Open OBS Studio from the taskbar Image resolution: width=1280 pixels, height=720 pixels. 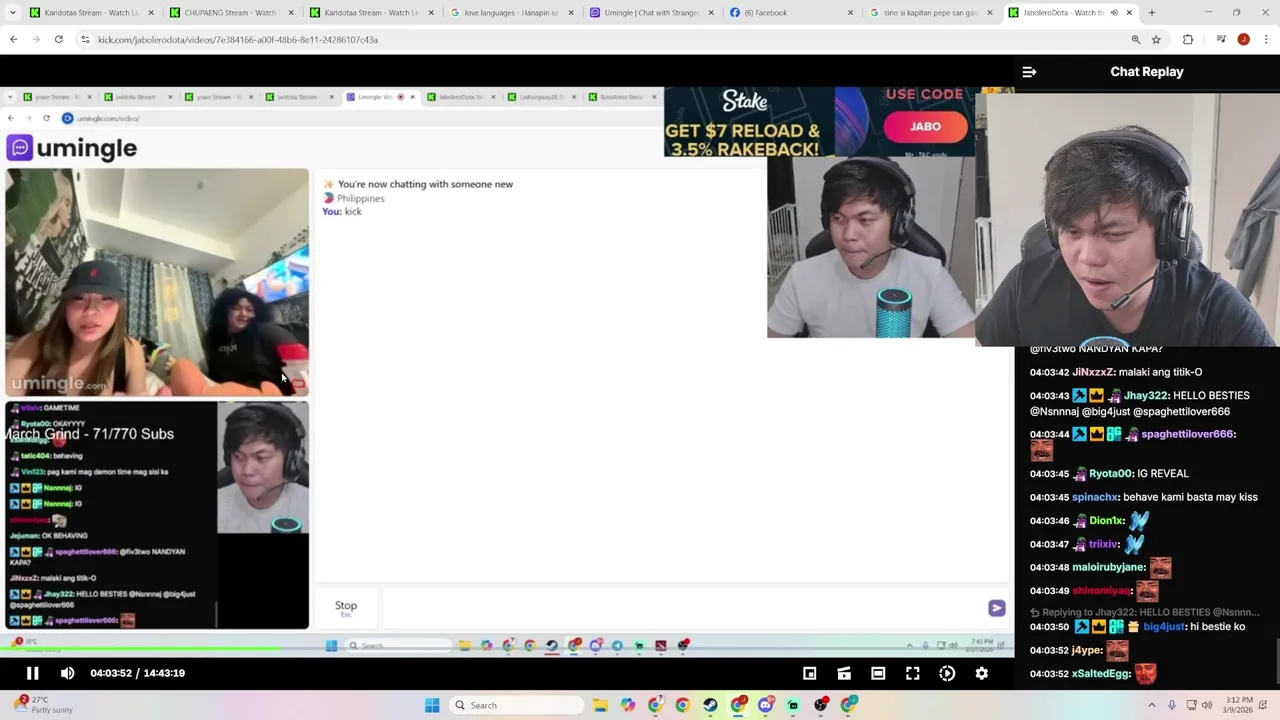[820, 705]
